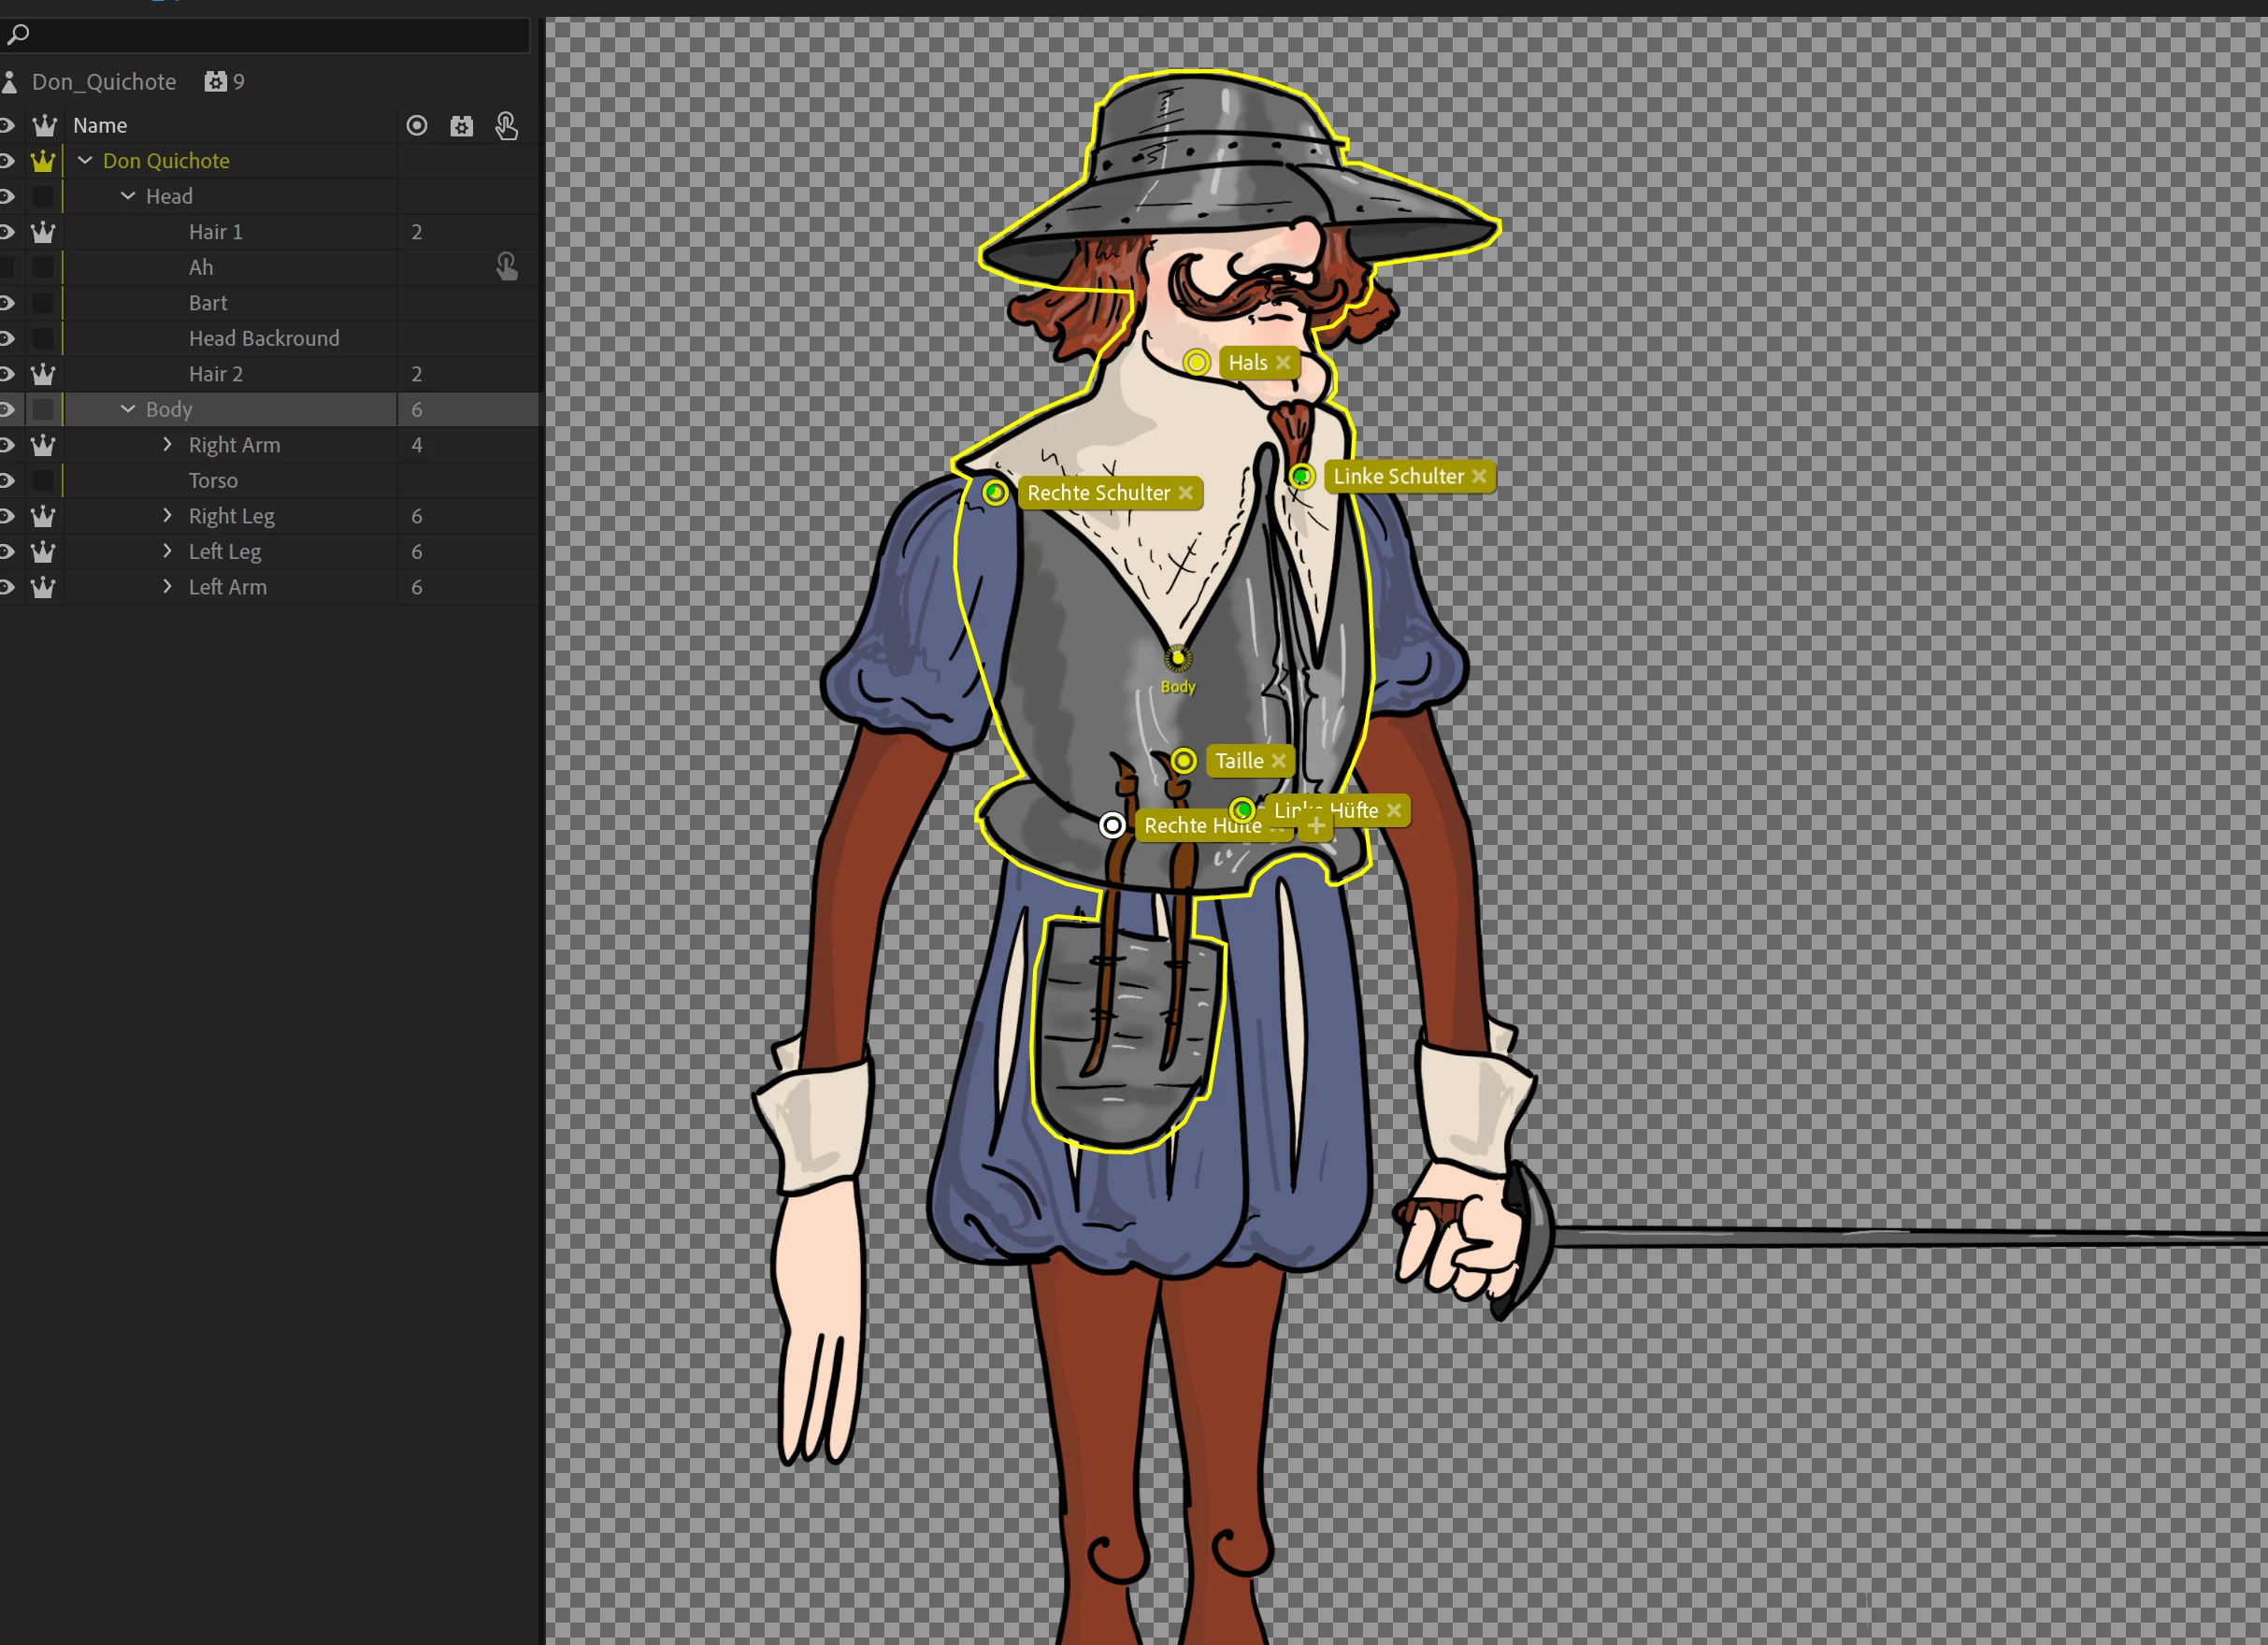Show the hidden Ah layer
Viewport: 2268px width, 1645px height.
pyautogui.click(x=7, y=267)
